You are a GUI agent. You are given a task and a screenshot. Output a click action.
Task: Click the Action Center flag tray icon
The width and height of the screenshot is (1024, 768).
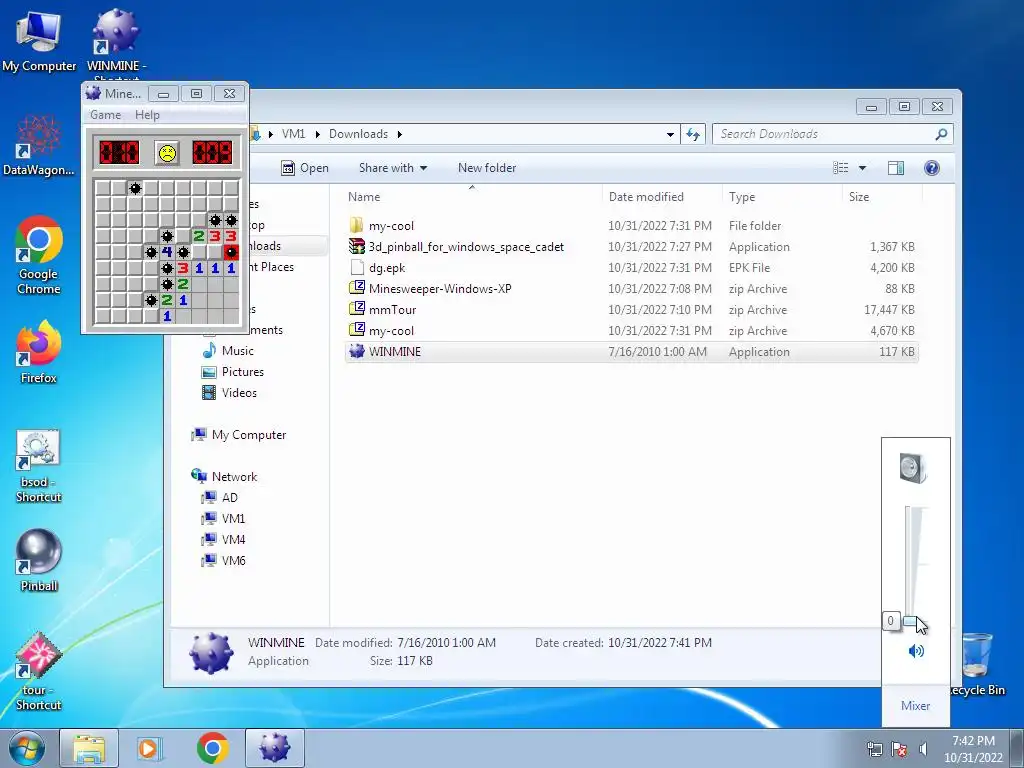coord(899,749)
